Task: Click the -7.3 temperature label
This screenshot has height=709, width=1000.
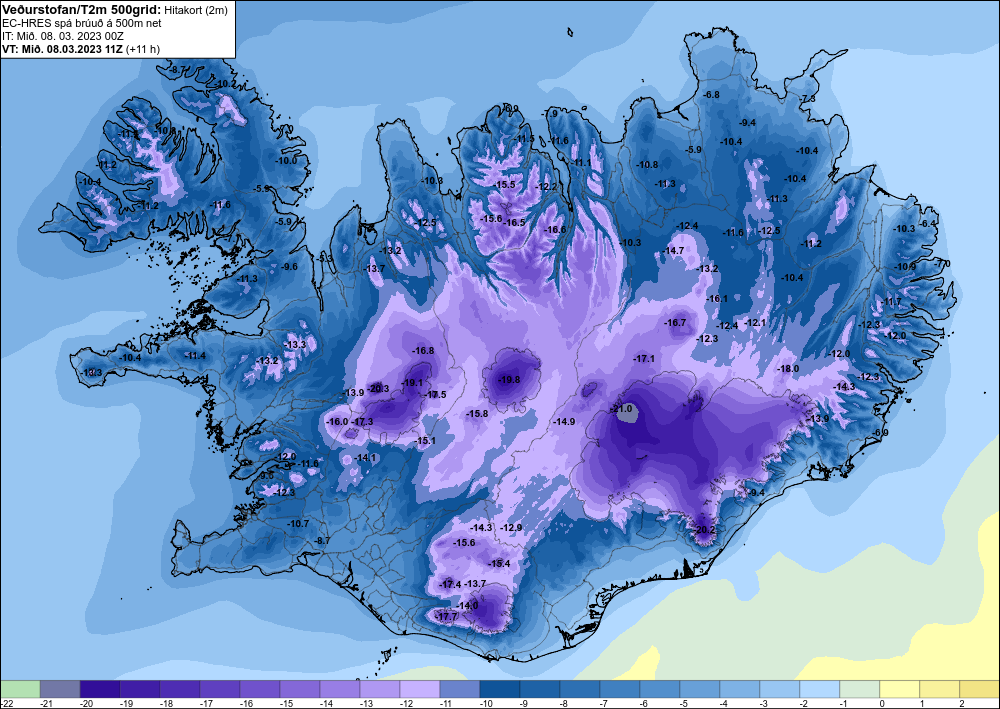Action: click(x=808, y=98)
